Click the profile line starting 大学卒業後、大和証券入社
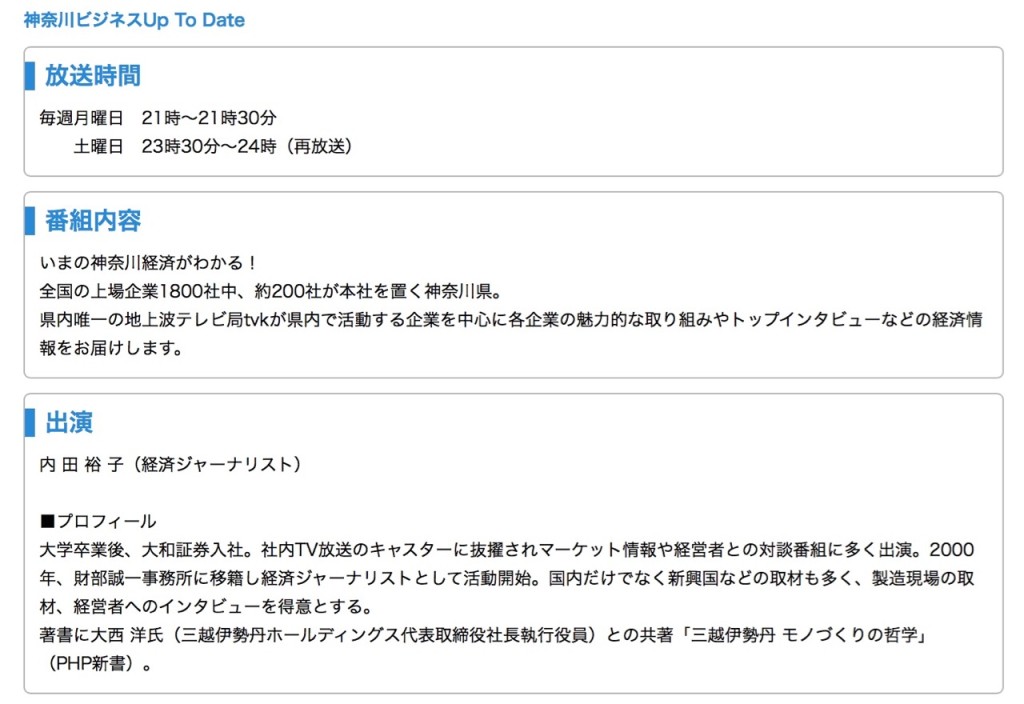 pyautogui.click(x=506, y=550)
